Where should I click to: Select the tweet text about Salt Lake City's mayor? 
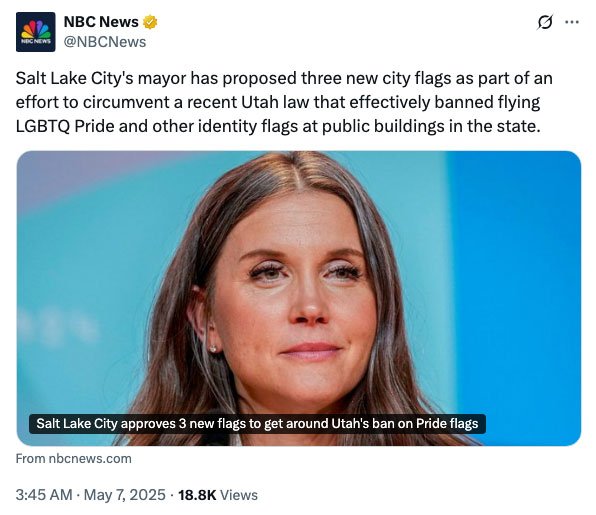(284, 102)
